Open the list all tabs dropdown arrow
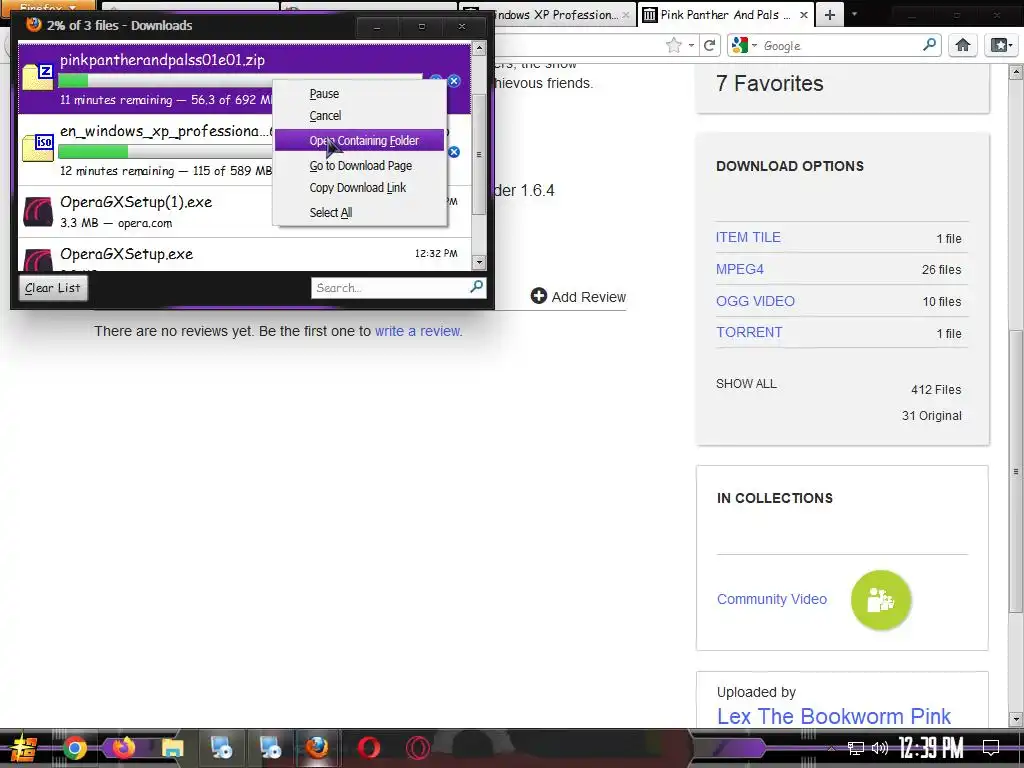 [854, 14]
